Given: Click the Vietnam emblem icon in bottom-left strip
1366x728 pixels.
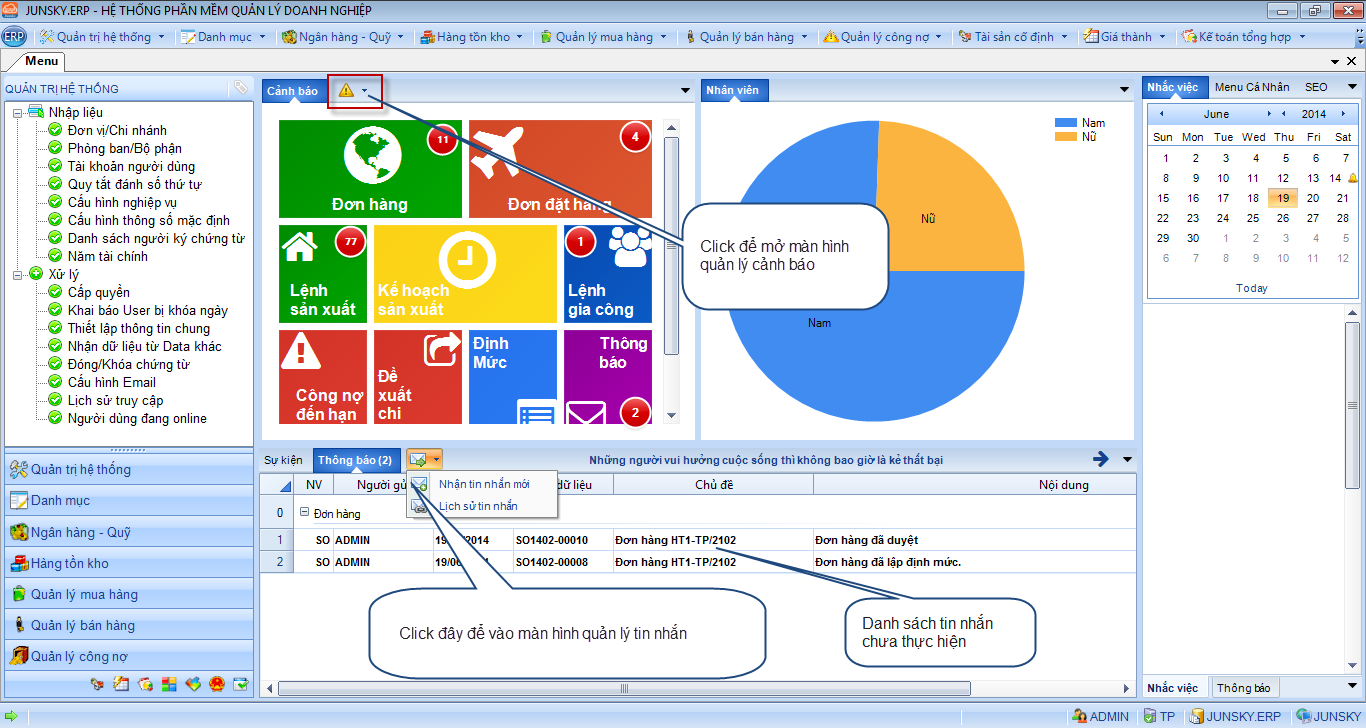Looking at the screenshot, I should click(x=218, y=684).
